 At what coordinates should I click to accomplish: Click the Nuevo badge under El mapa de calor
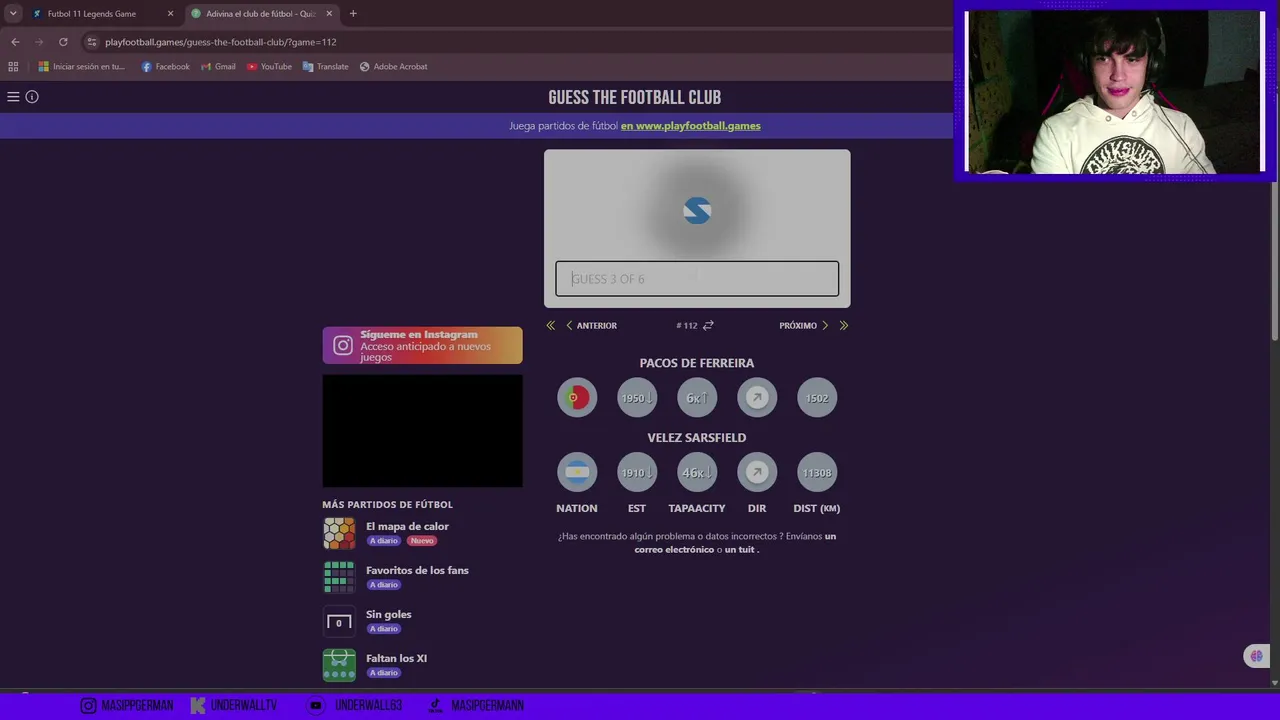tap(422, 541)
